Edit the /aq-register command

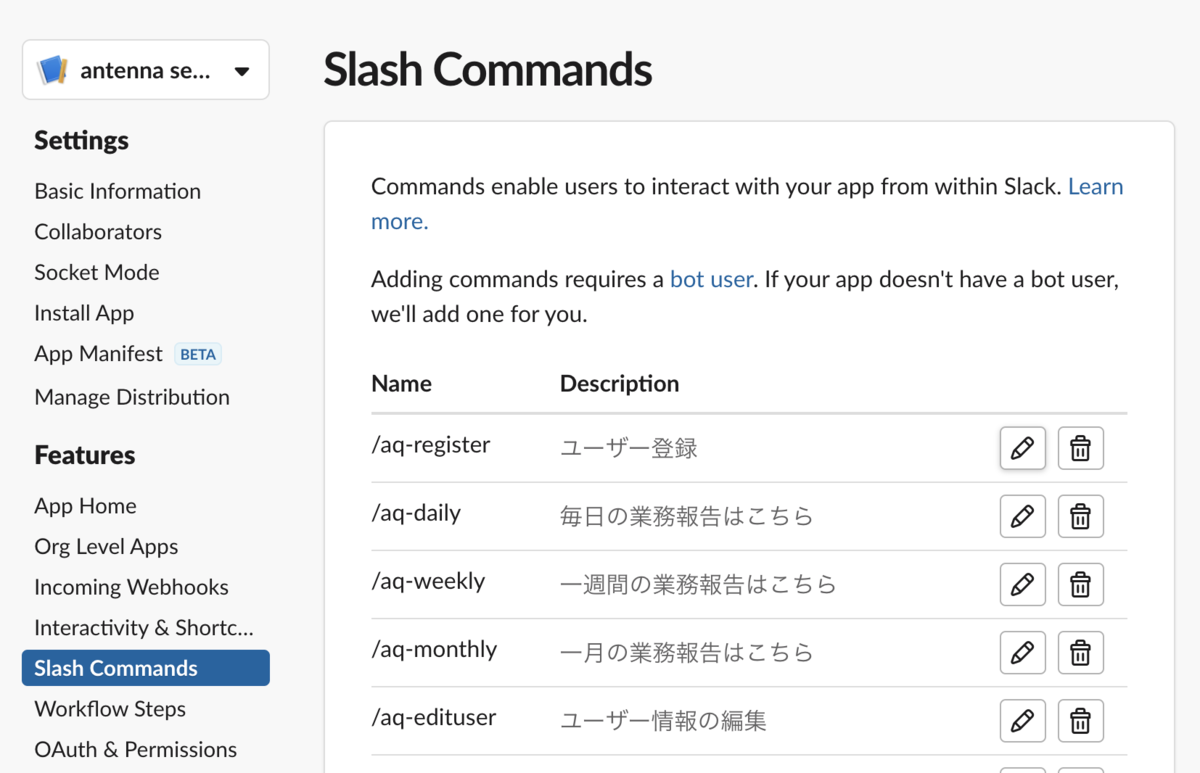(x=1022, y=448)
